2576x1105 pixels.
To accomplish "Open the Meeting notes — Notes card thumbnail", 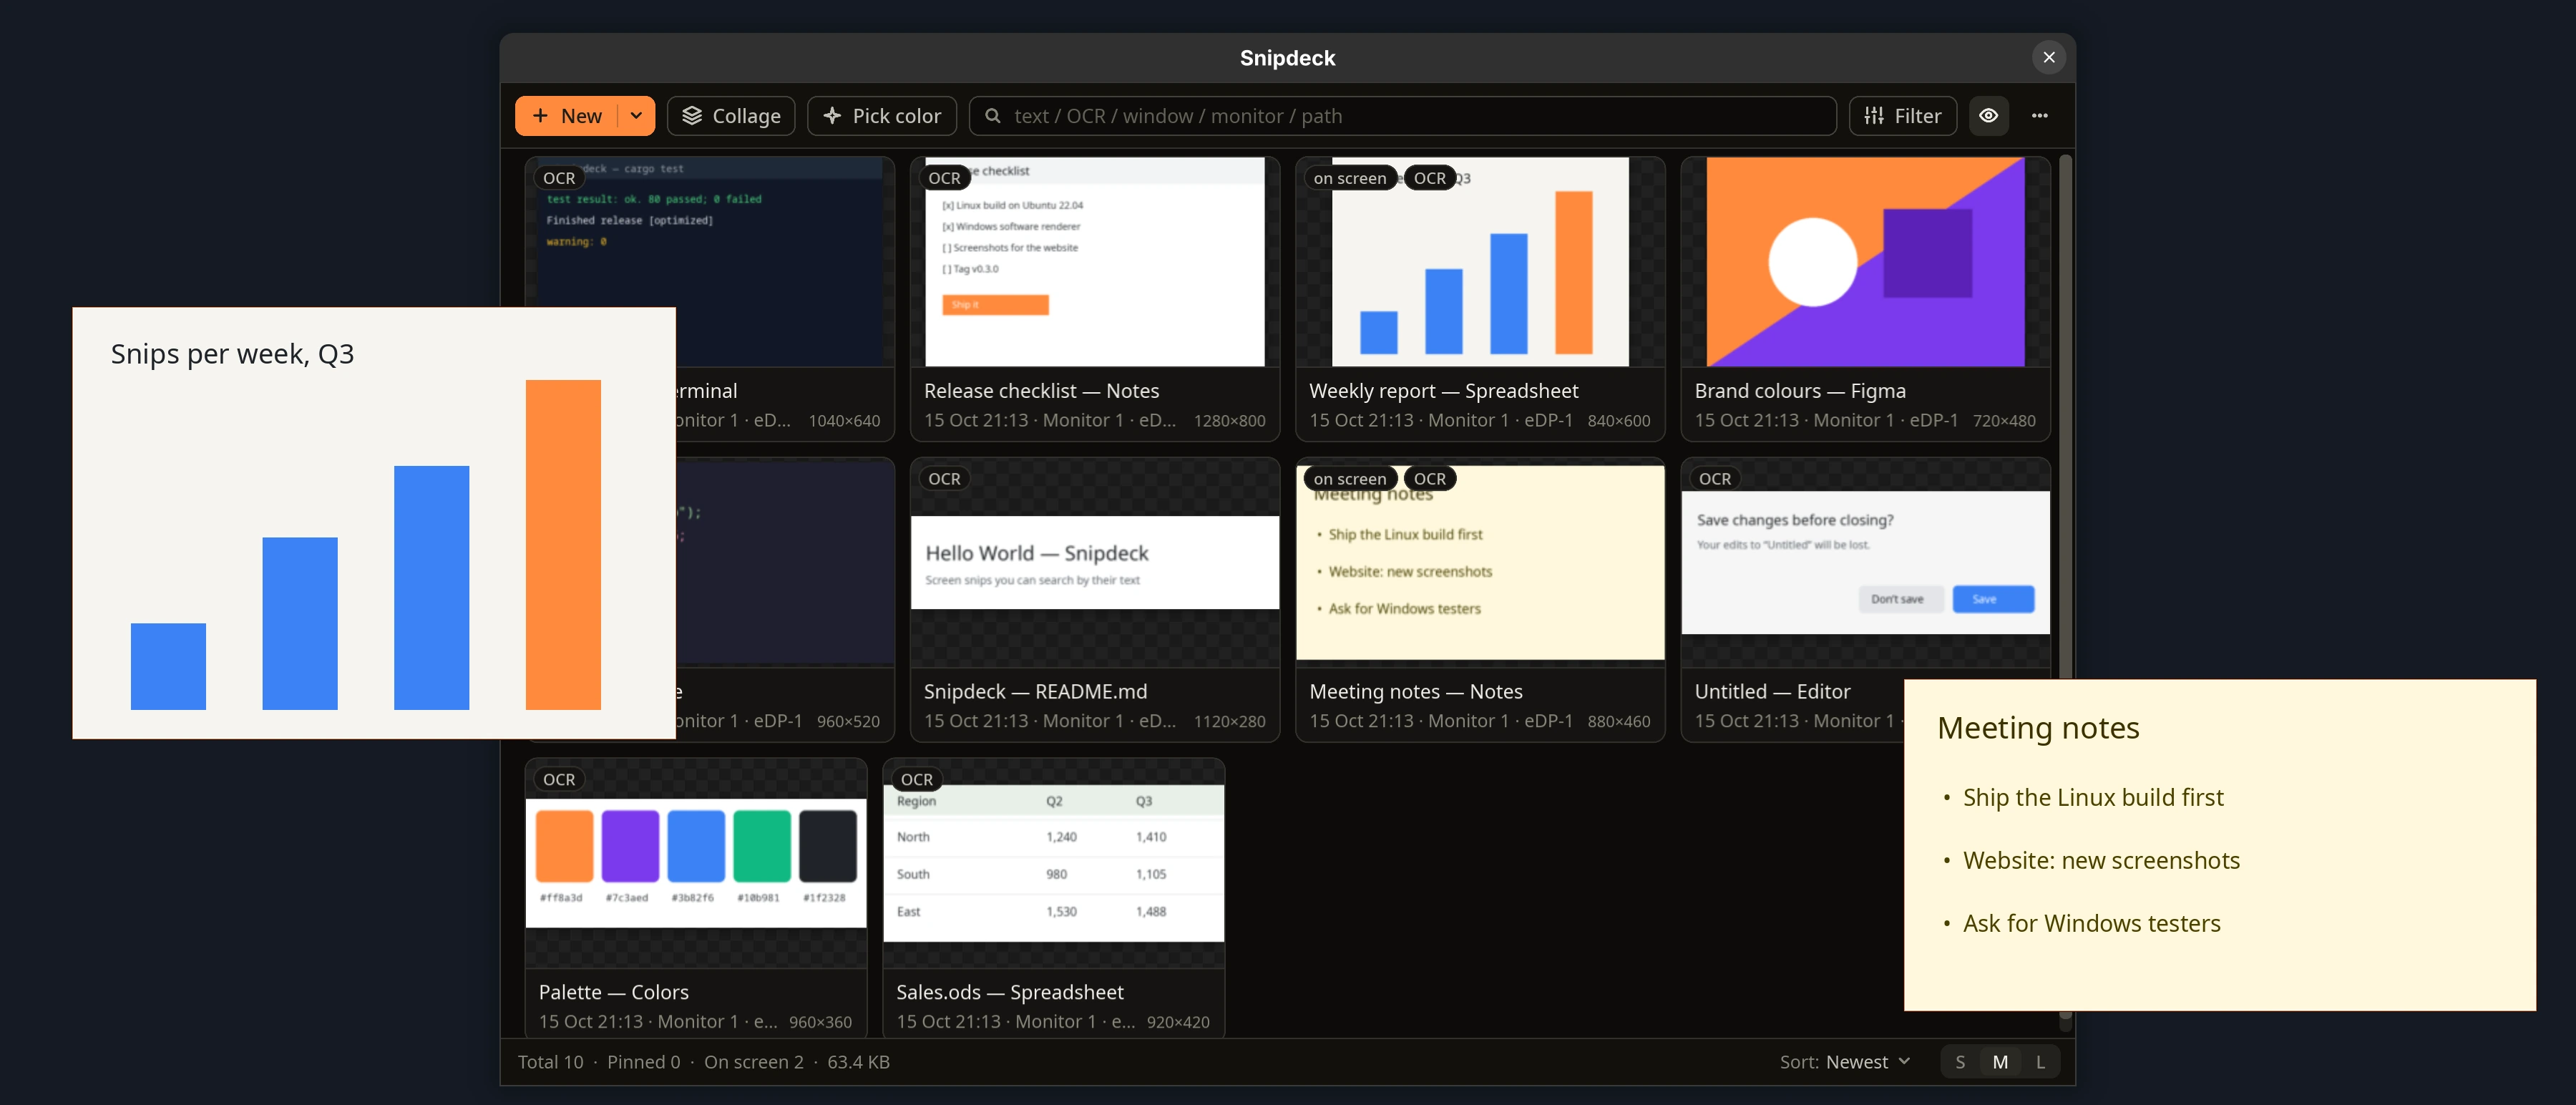I will 1480,563.
